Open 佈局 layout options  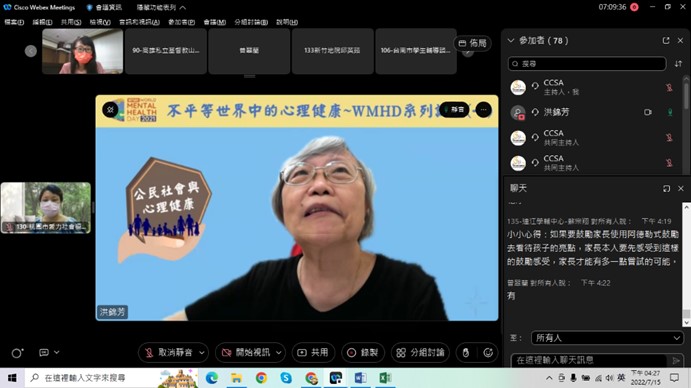472,43
